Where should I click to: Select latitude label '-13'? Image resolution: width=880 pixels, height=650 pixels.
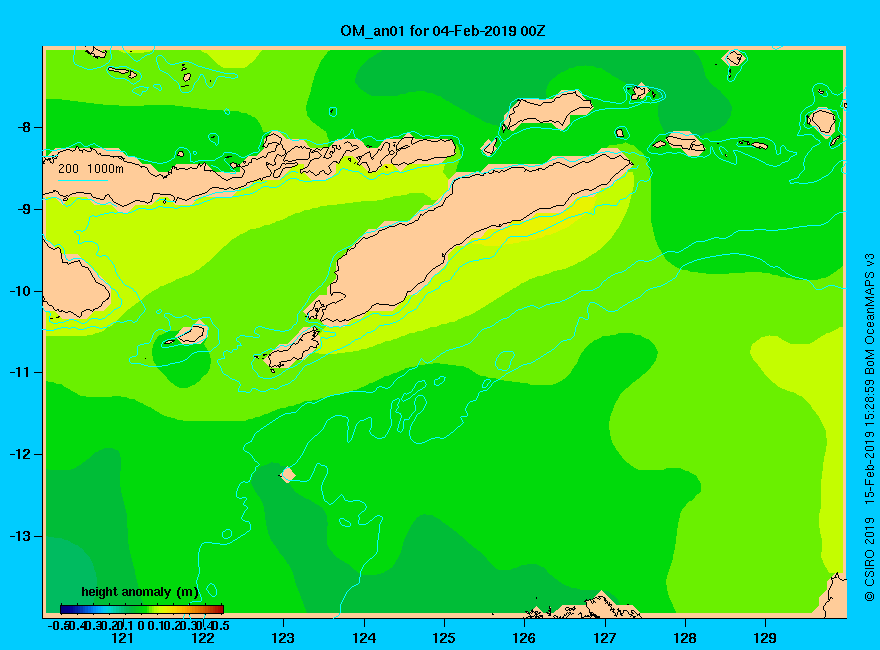[x=20, y=536]
